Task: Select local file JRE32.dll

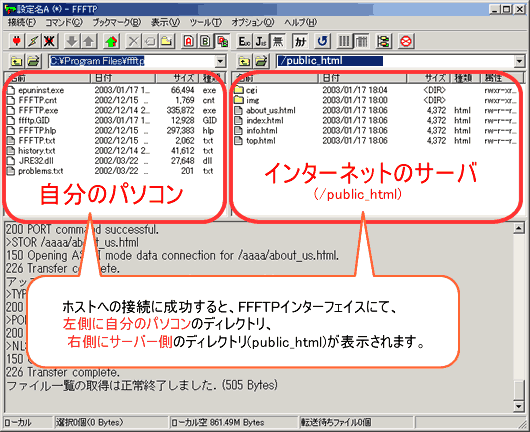Action: 36,161
